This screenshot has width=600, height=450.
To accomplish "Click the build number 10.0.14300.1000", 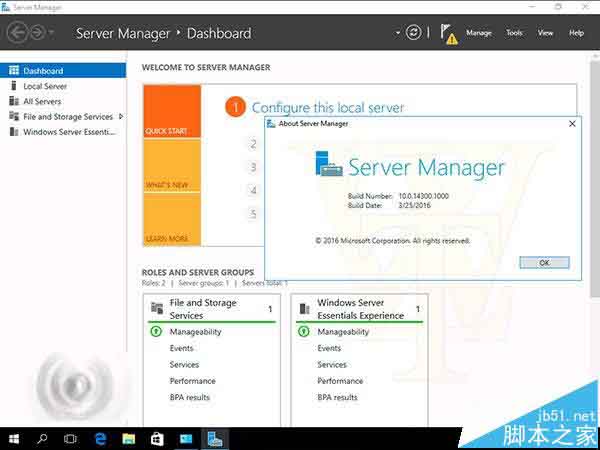I will click(424, 196).
